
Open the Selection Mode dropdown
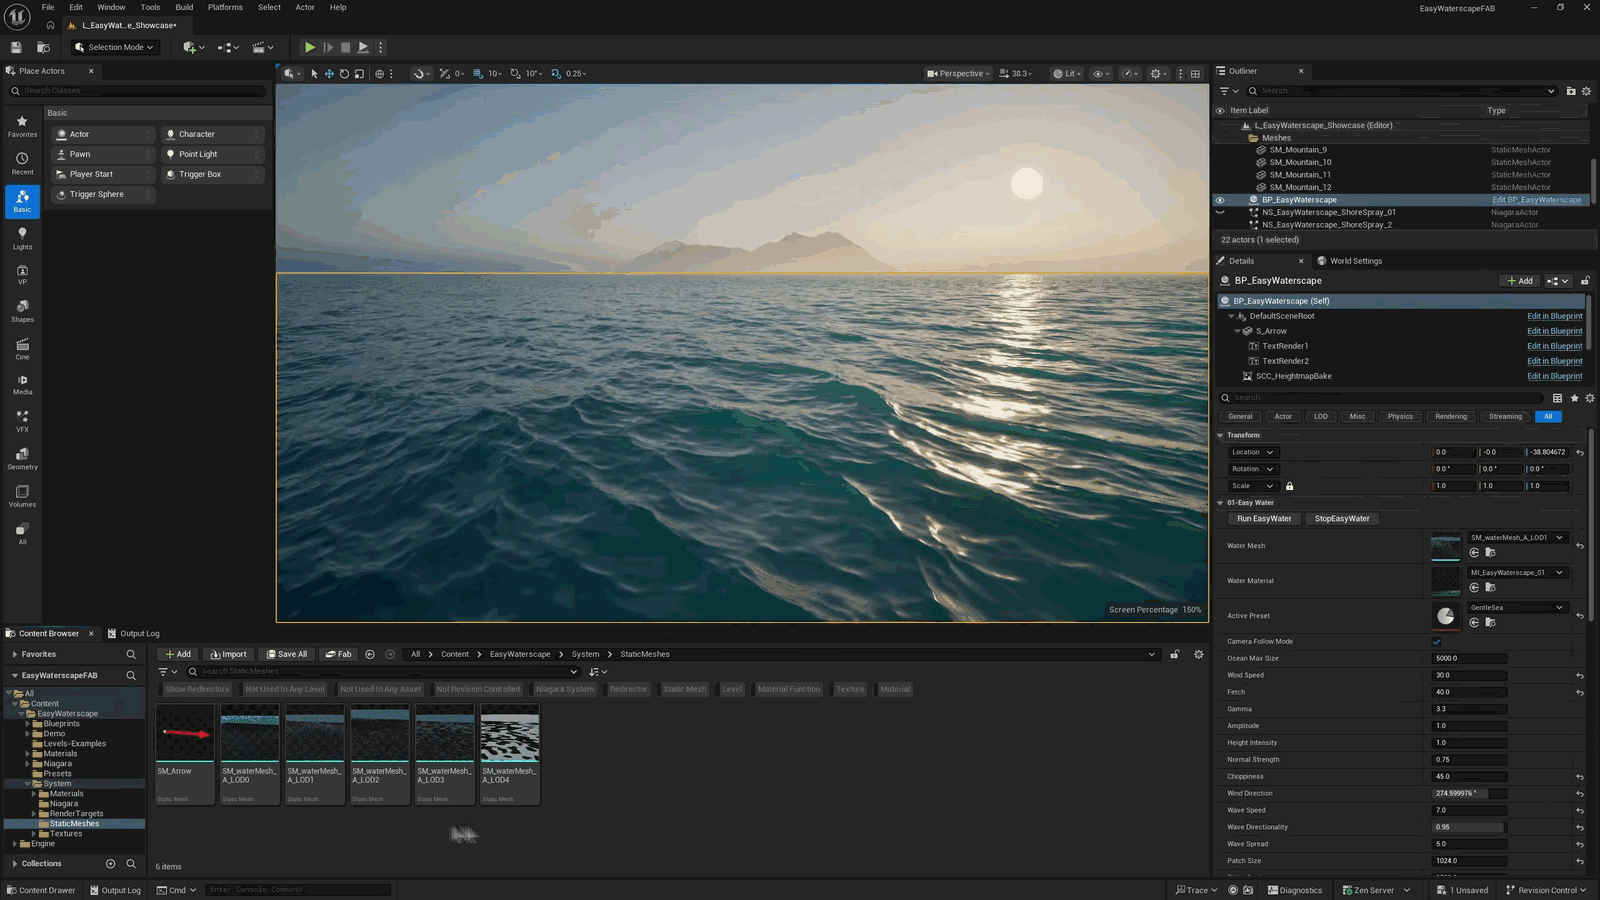[115, 47]
